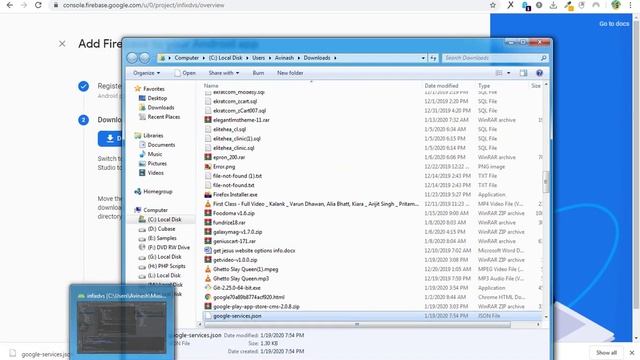640x360 pixels.
Task: Open google-services.json in Chrome downloads bar
Action: [x=41, y=354]
